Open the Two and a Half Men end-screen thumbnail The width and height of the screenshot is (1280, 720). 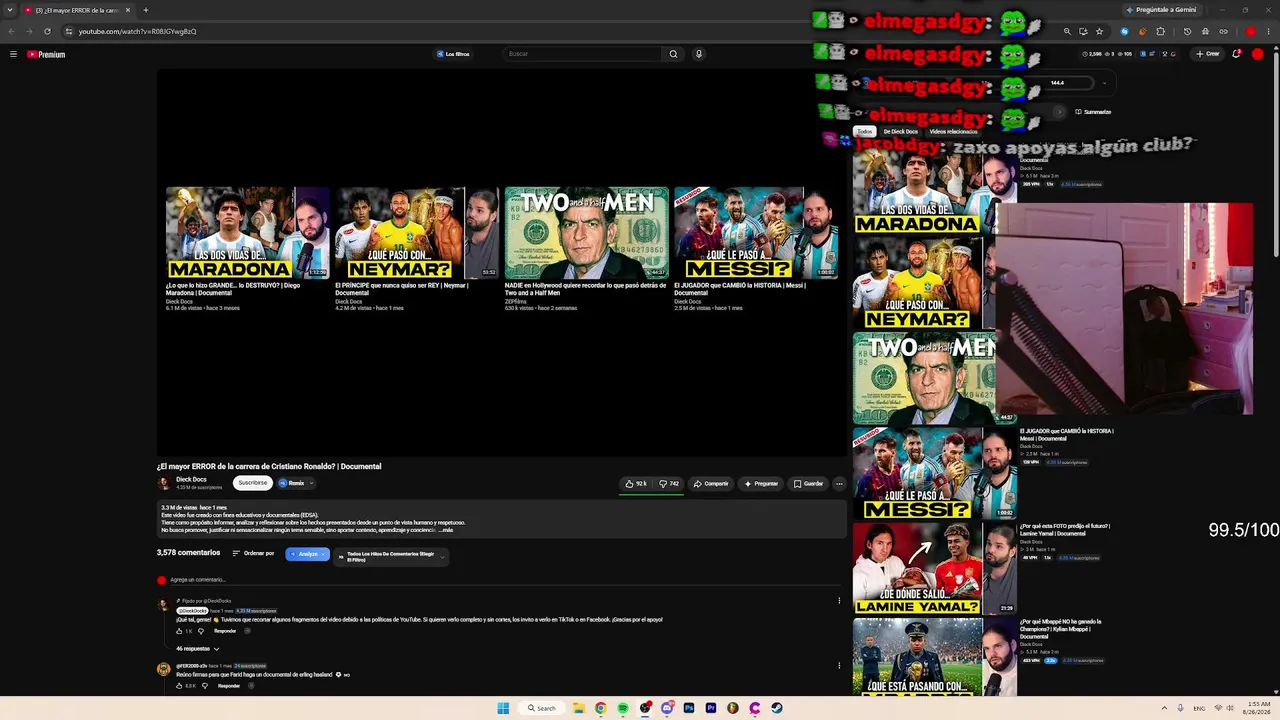pos(587,232)
